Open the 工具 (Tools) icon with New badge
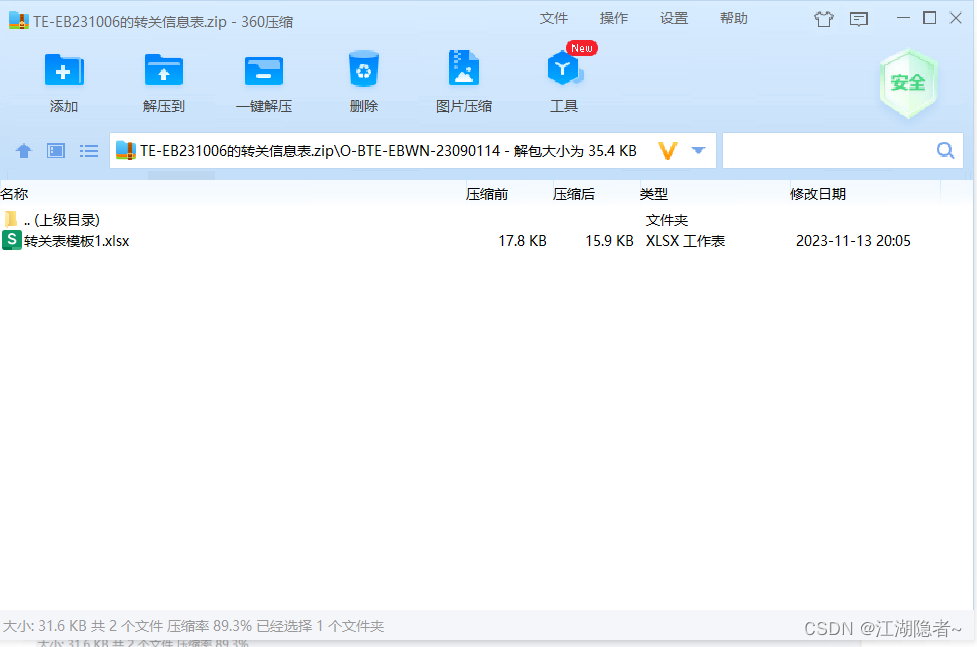977x647 pixels. 566,69
